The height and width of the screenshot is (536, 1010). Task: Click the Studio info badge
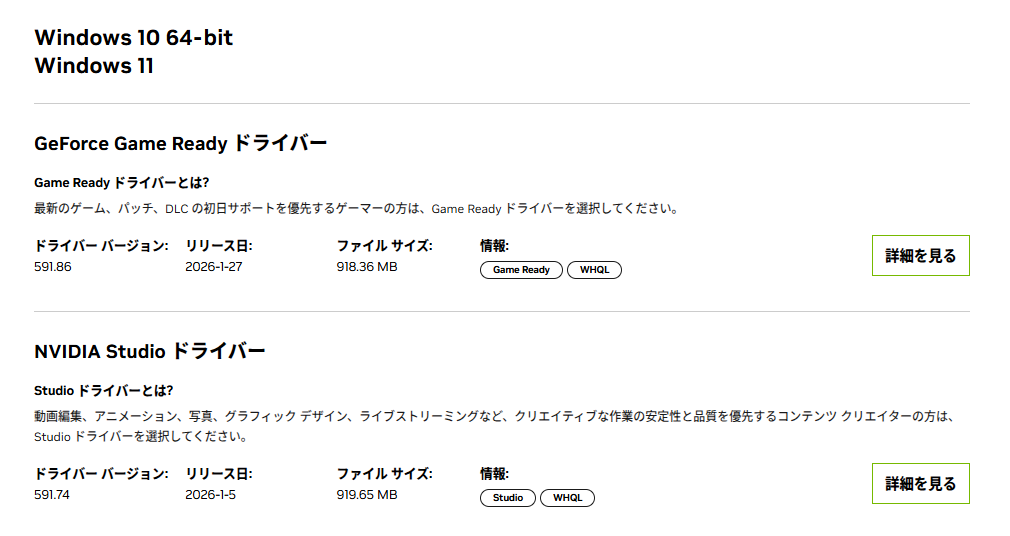click(x=508, y=498)
